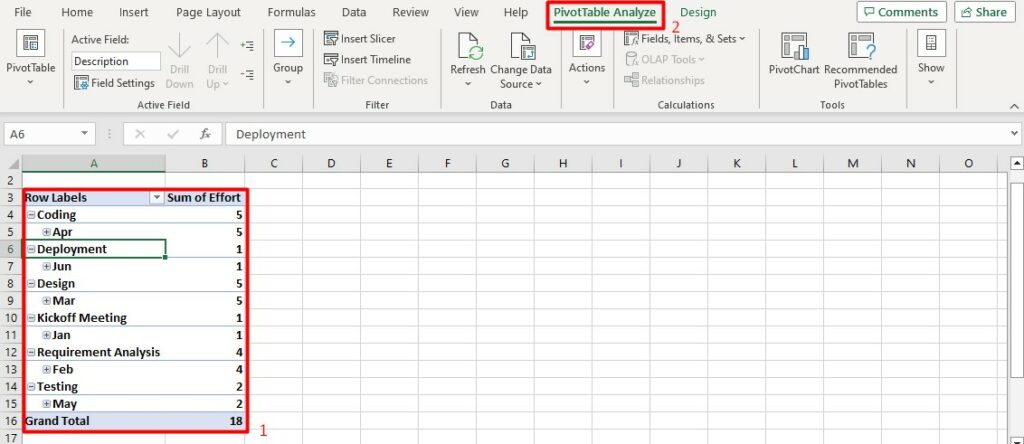Select the Sum of Effort header cell

205,198
